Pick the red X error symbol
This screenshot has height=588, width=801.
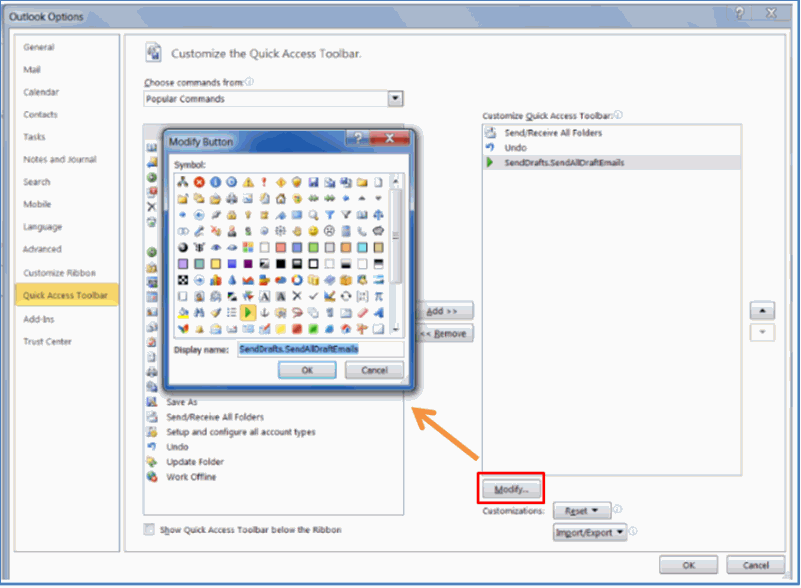click(x=199, y=182)
